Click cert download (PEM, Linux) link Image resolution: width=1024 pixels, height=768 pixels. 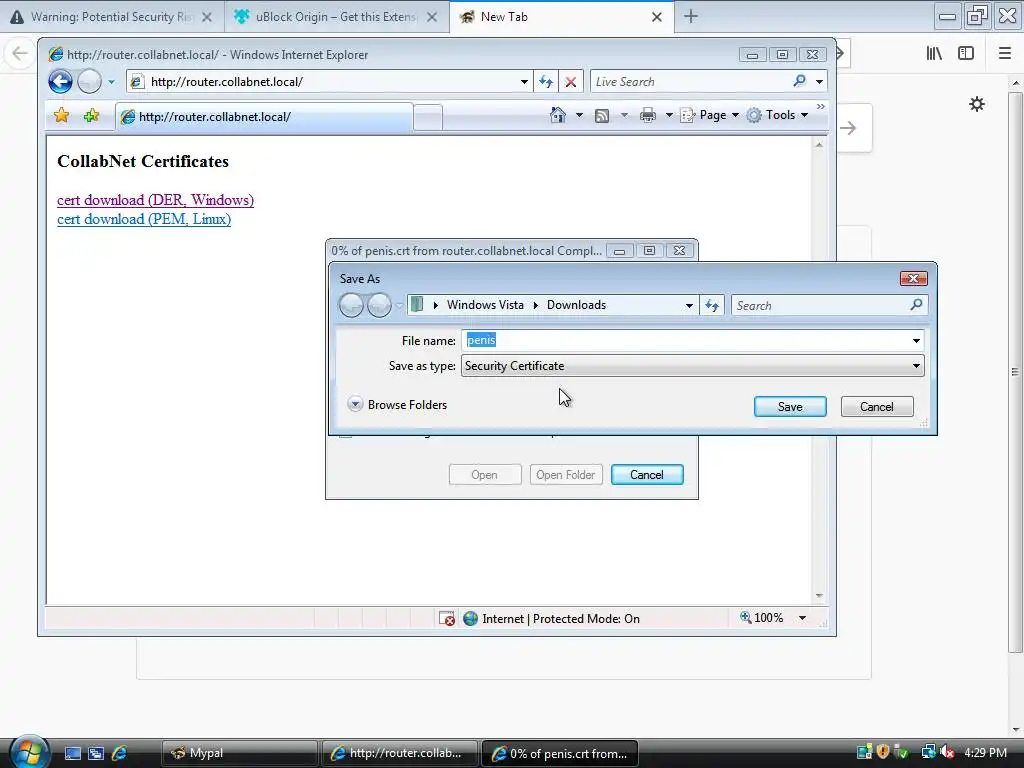144,219
